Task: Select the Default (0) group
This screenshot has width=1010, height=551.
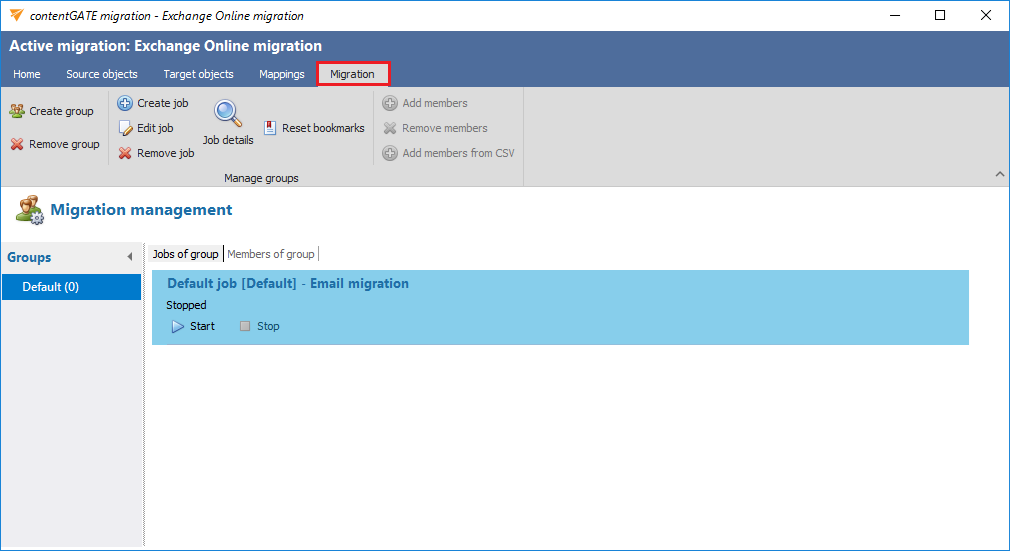Action: pyautogui.click(x=71, y=287)
